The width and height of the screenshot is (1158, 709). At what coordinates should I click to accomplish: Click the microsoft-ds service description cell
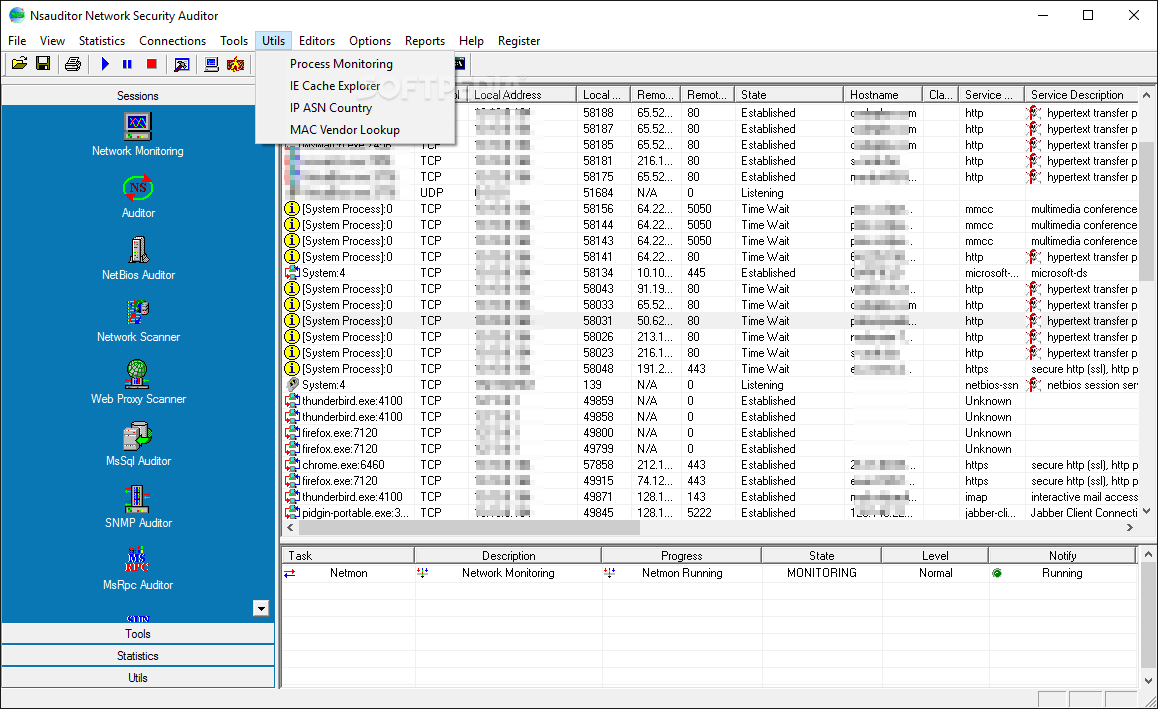[1081, 273]
